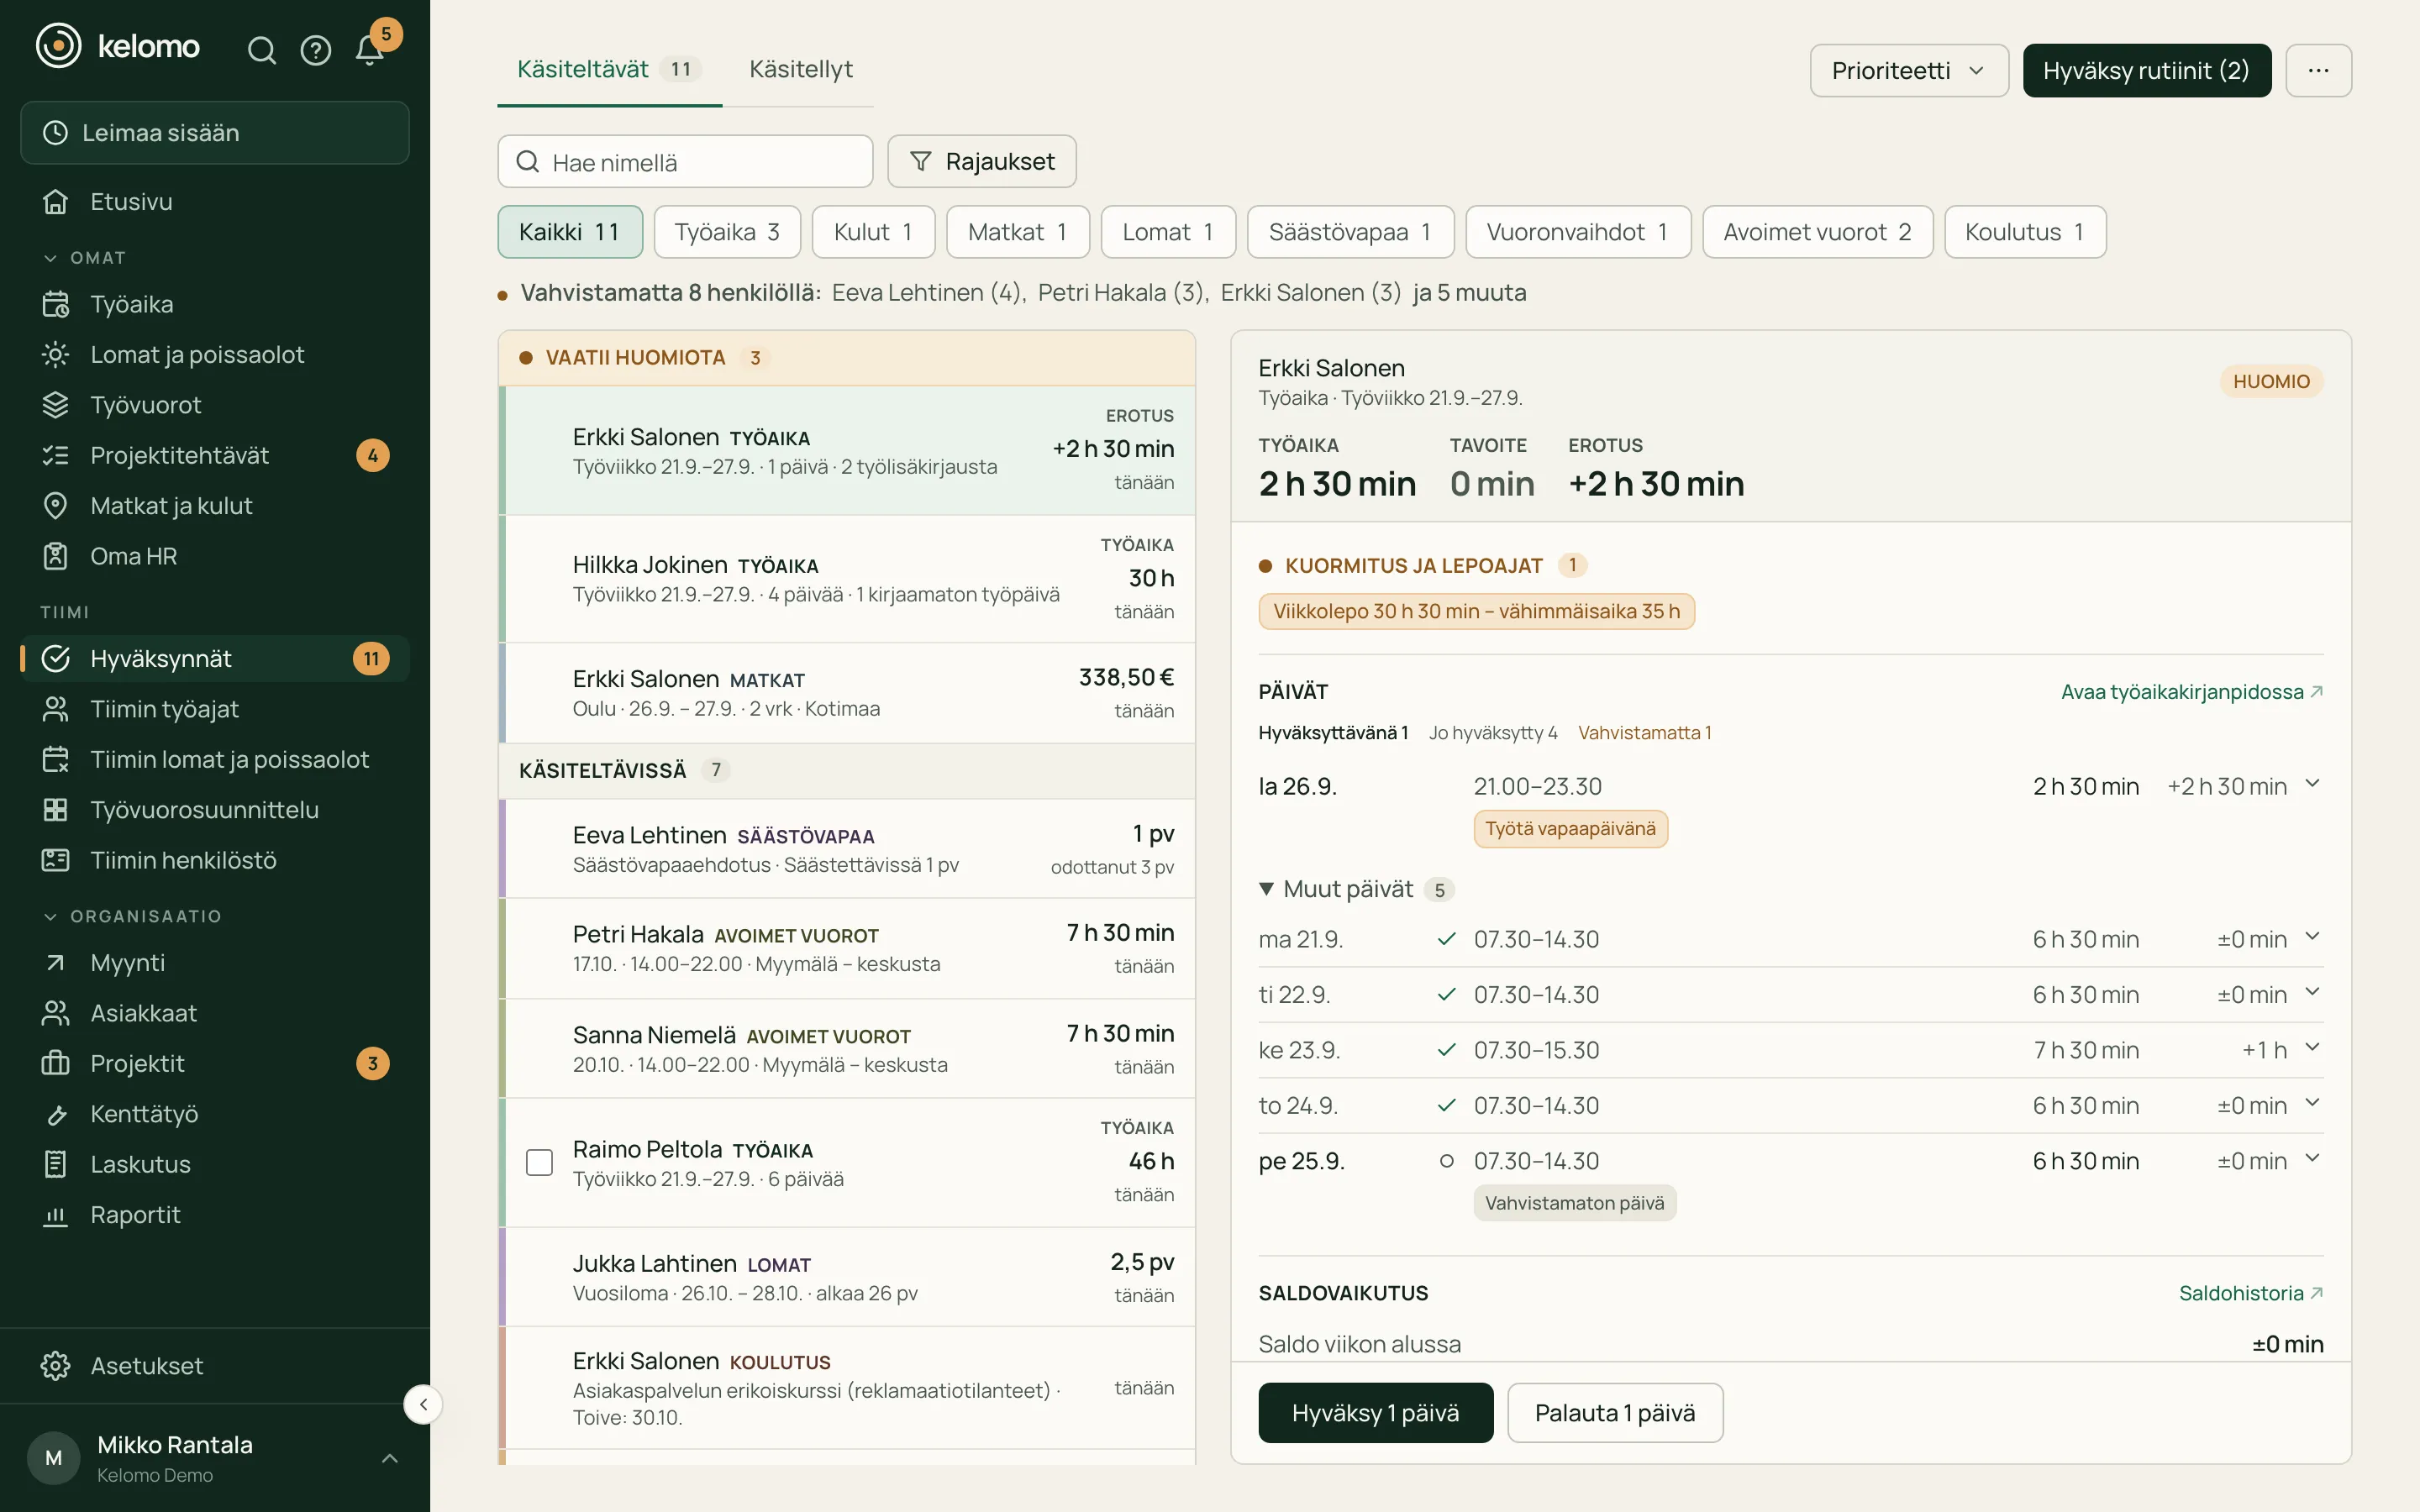Open Kenttätyö tool icon
Viewport: 2420px width, 1512px height.
pyautogui.click(x=56, y=1114)
